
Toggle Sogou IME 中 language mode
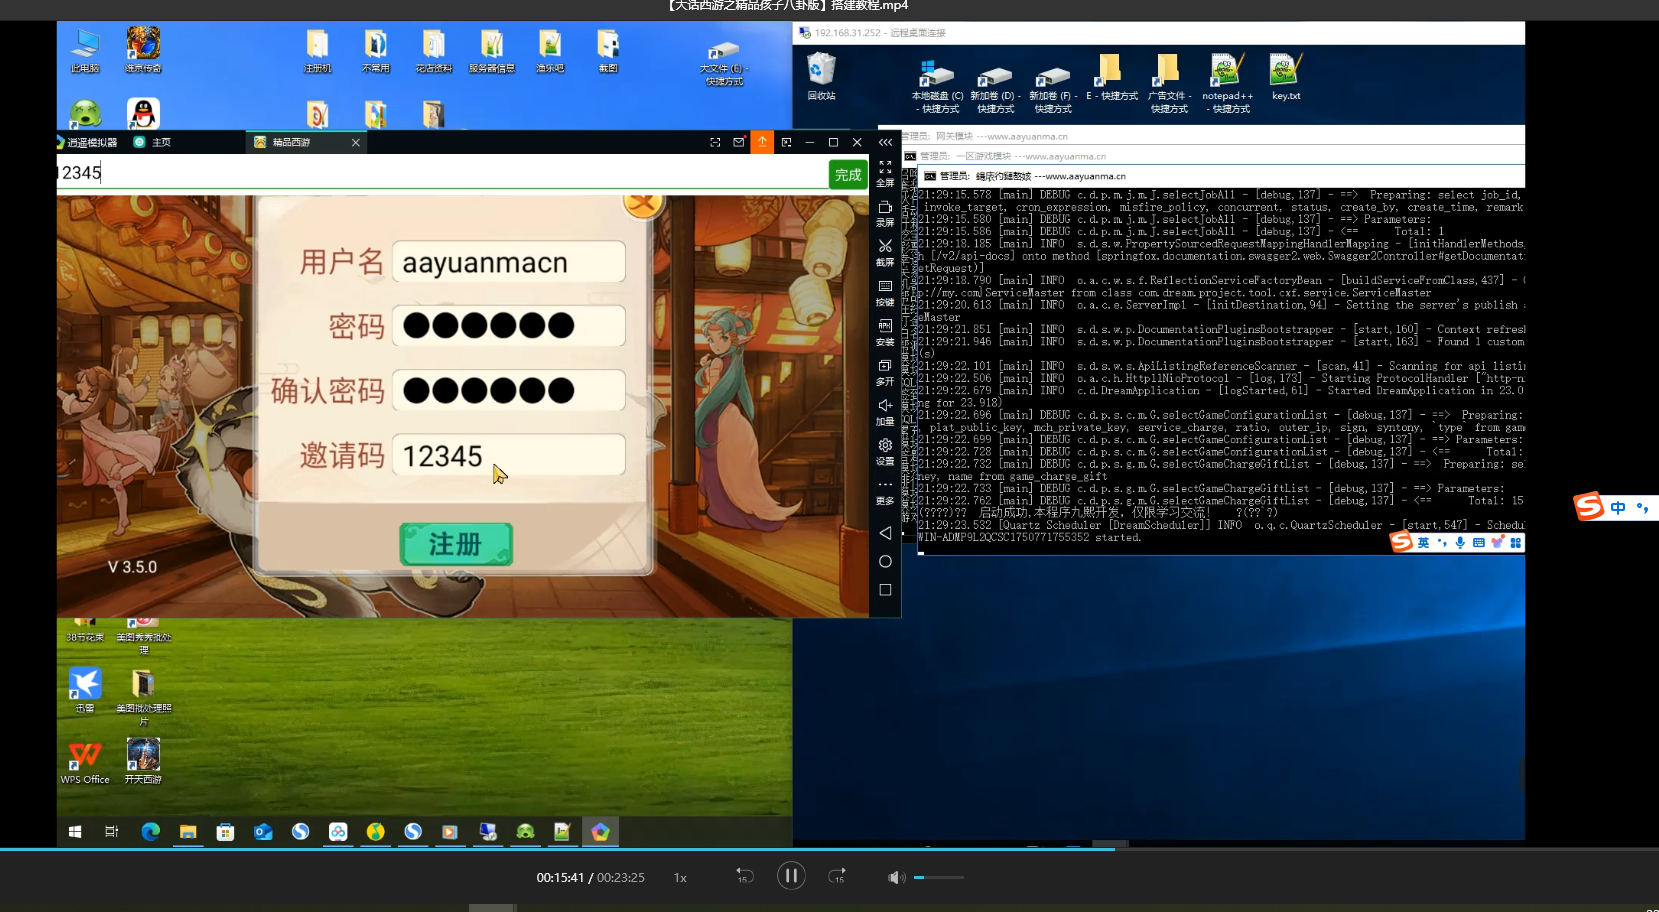(x=1618, y=508)
